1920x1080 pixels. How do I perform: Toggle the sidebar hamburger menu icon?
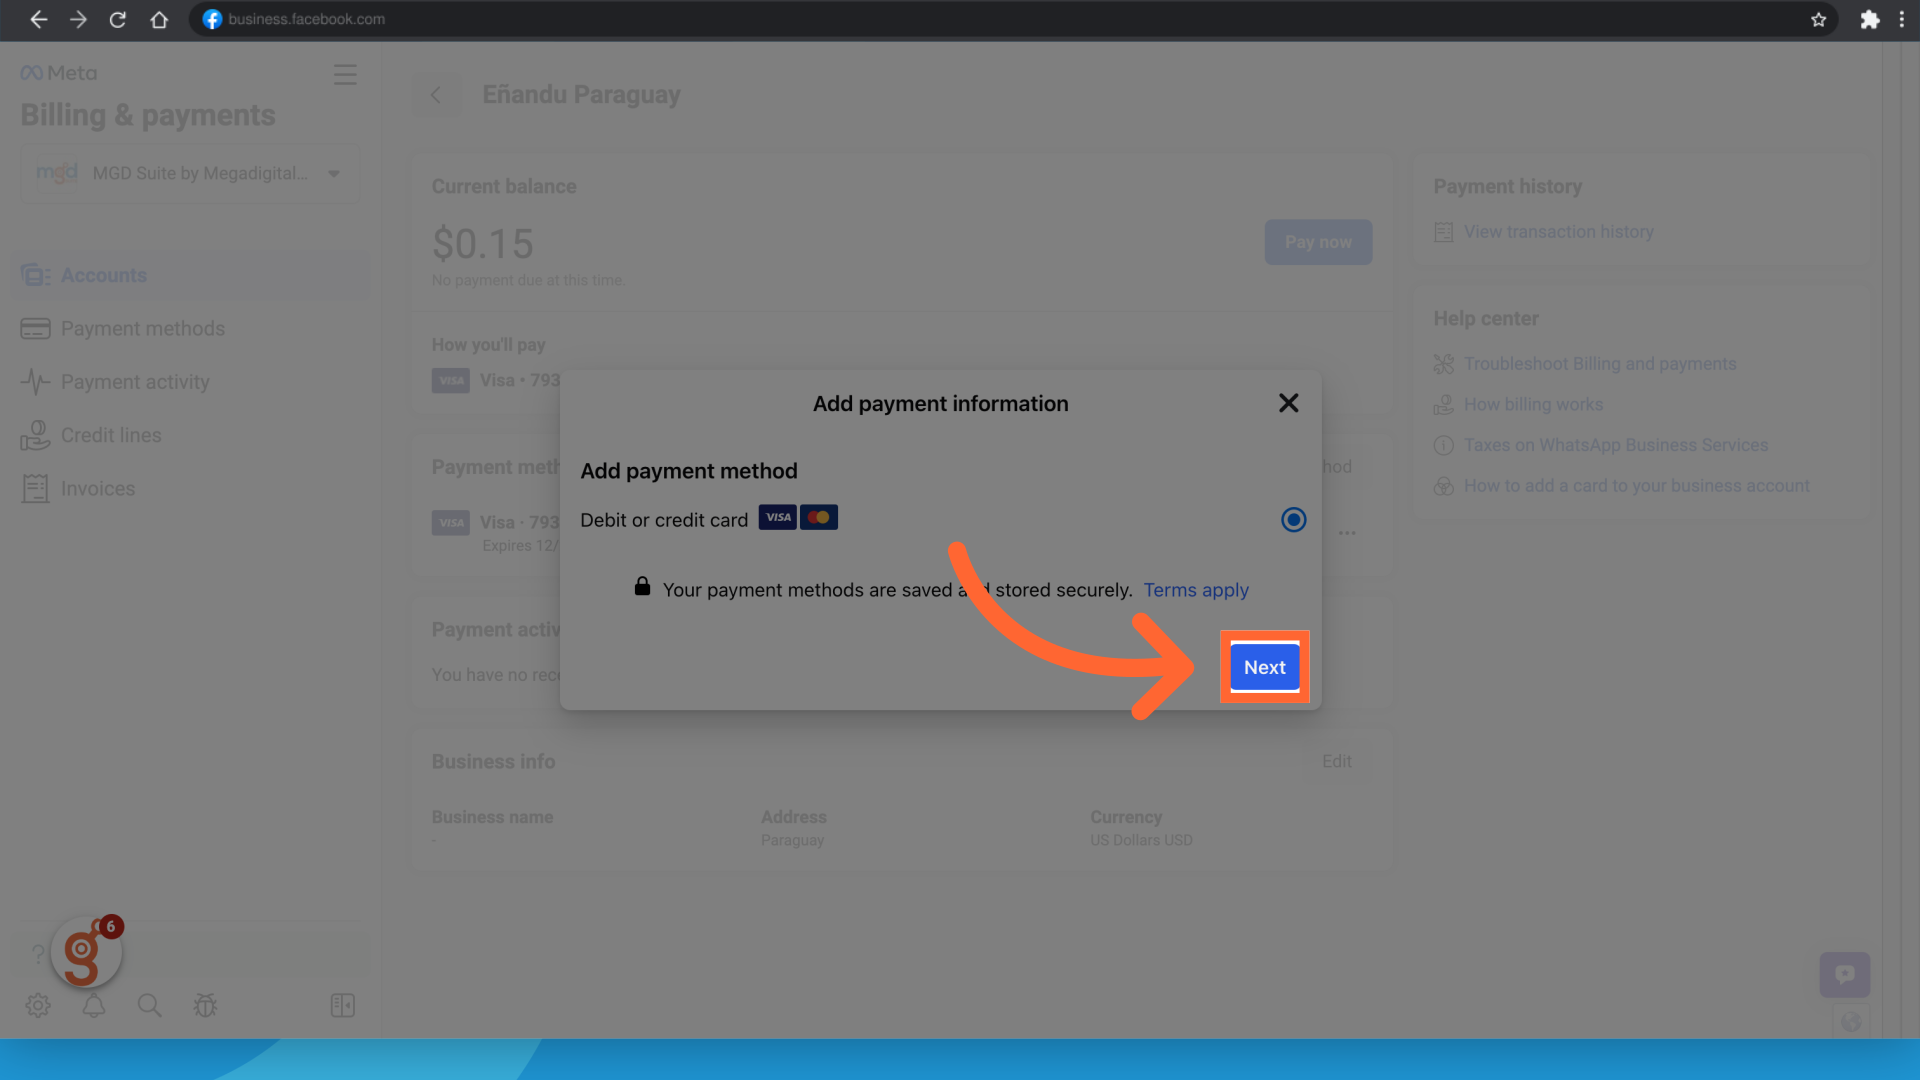click(345, 75)
